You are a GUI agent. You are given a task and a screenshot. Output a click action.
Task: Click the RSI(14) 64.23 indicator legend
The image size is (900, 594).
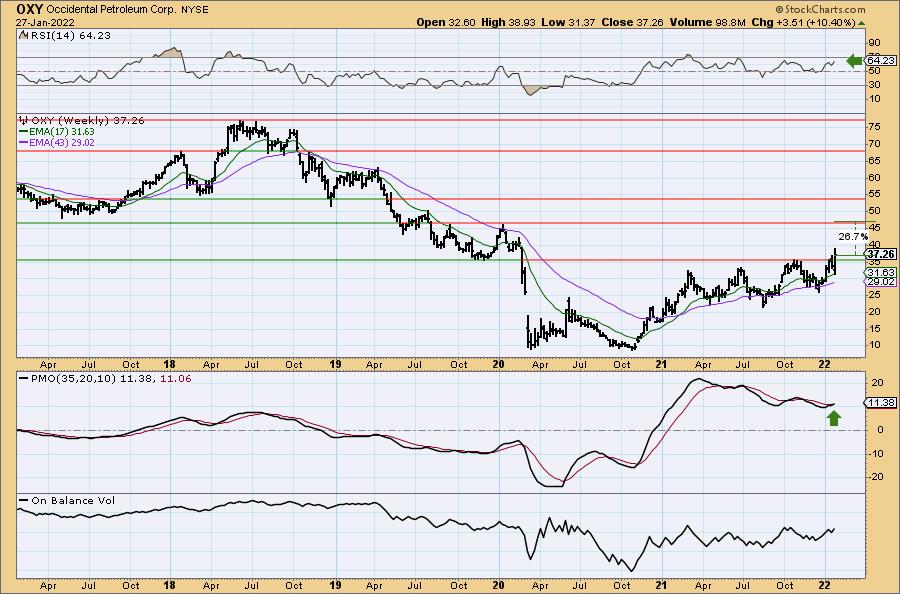point(70,35)
